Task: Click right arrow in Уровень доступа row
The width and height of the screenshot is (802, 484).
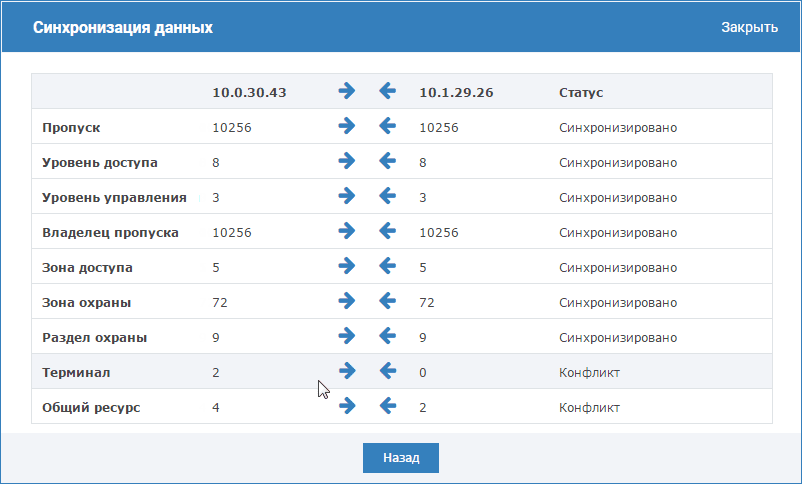Action: pos(347,161)
